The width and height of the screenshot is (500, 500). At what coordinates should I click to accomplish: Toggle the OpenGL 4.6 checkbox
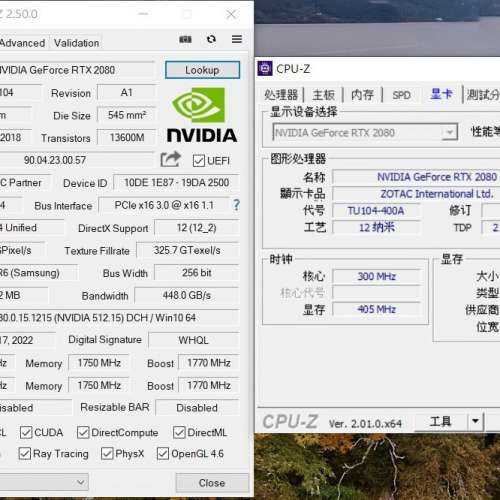[163, 453]
